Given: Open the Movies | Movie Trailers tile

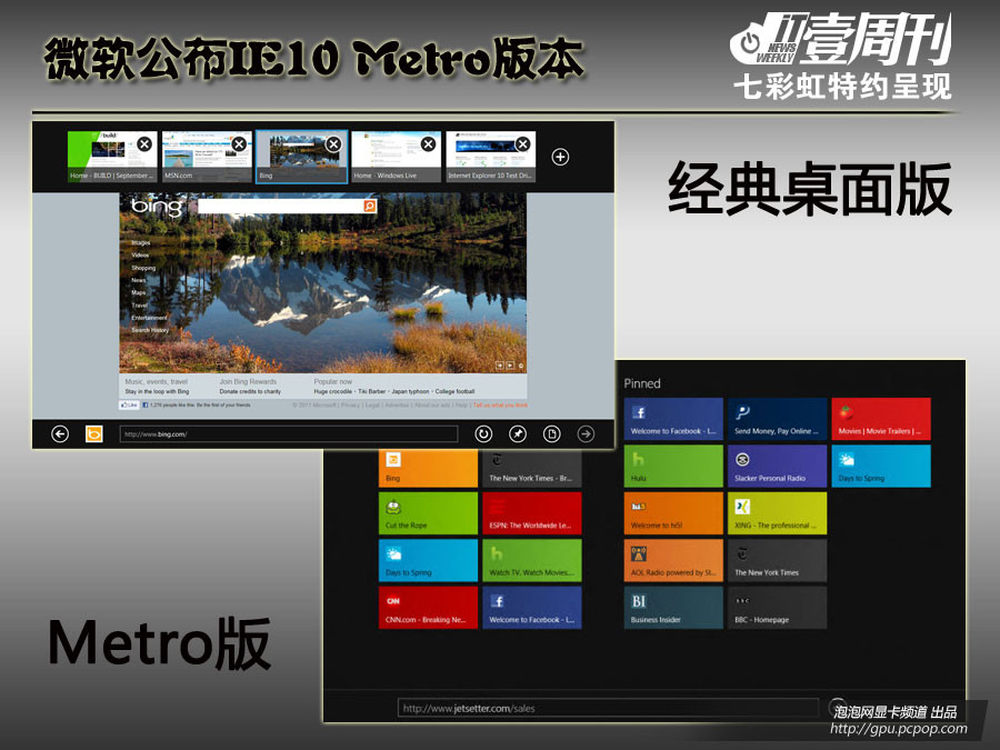Looking at the screenshot, I should point(881,419).
